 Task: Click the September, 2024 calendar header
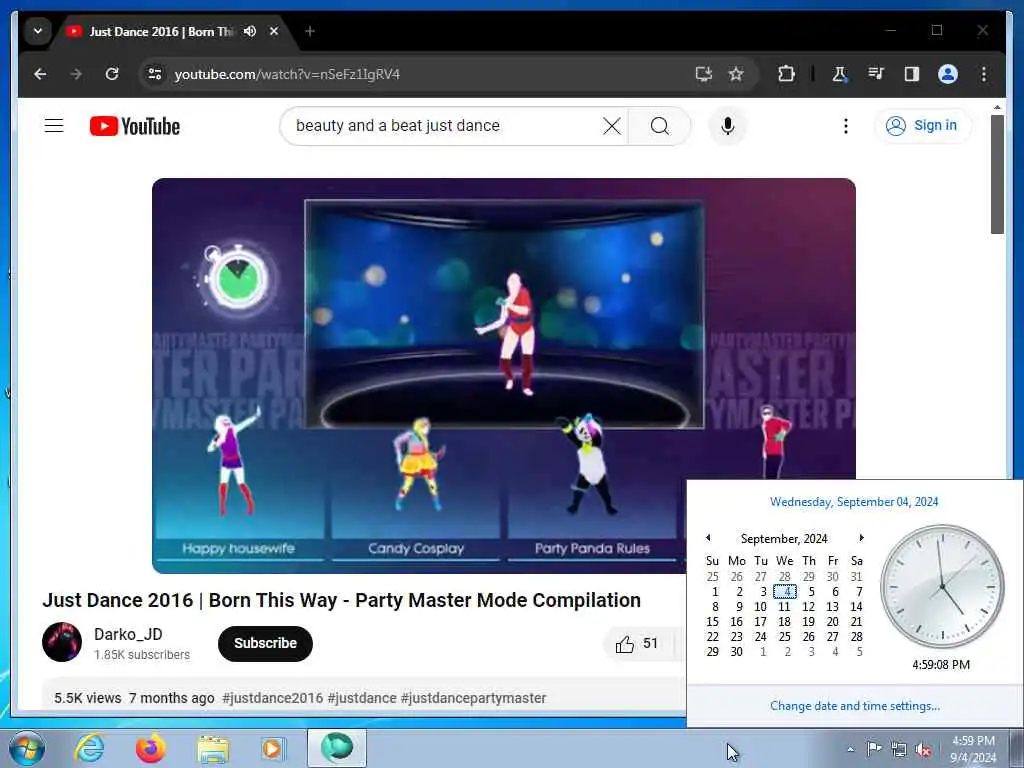pos(784,539)
